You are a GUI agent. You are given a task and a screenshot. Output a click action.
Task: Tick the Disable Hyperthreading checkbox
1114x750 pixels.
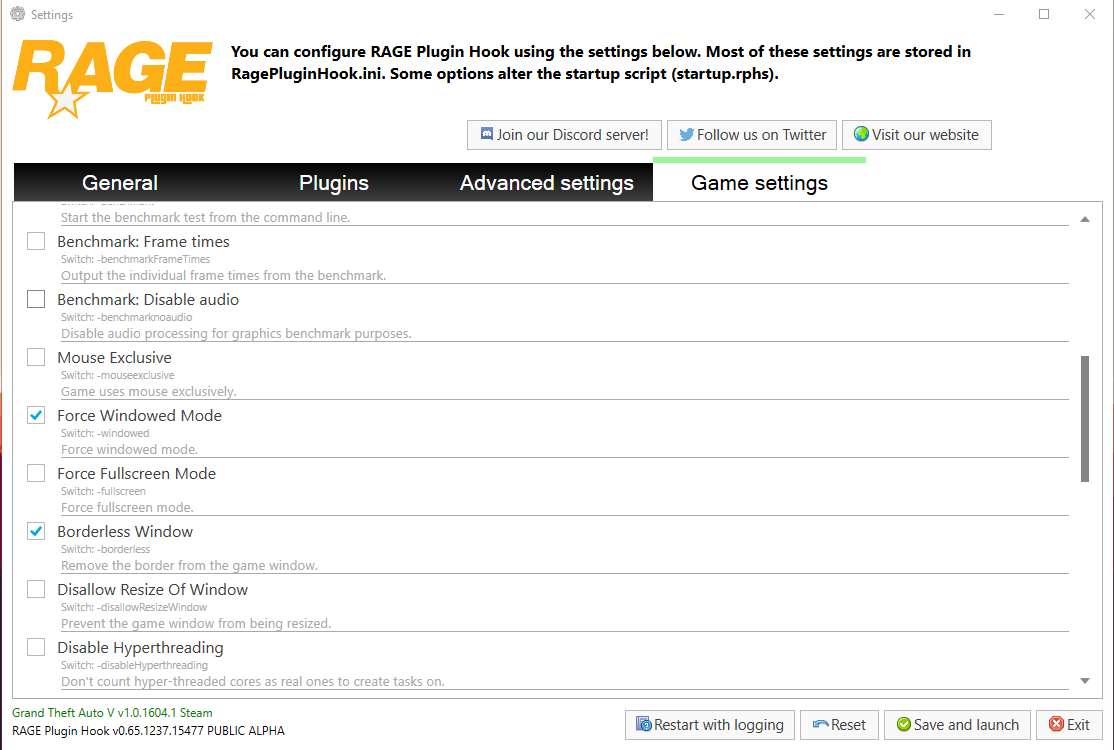(x=36, y=647)
